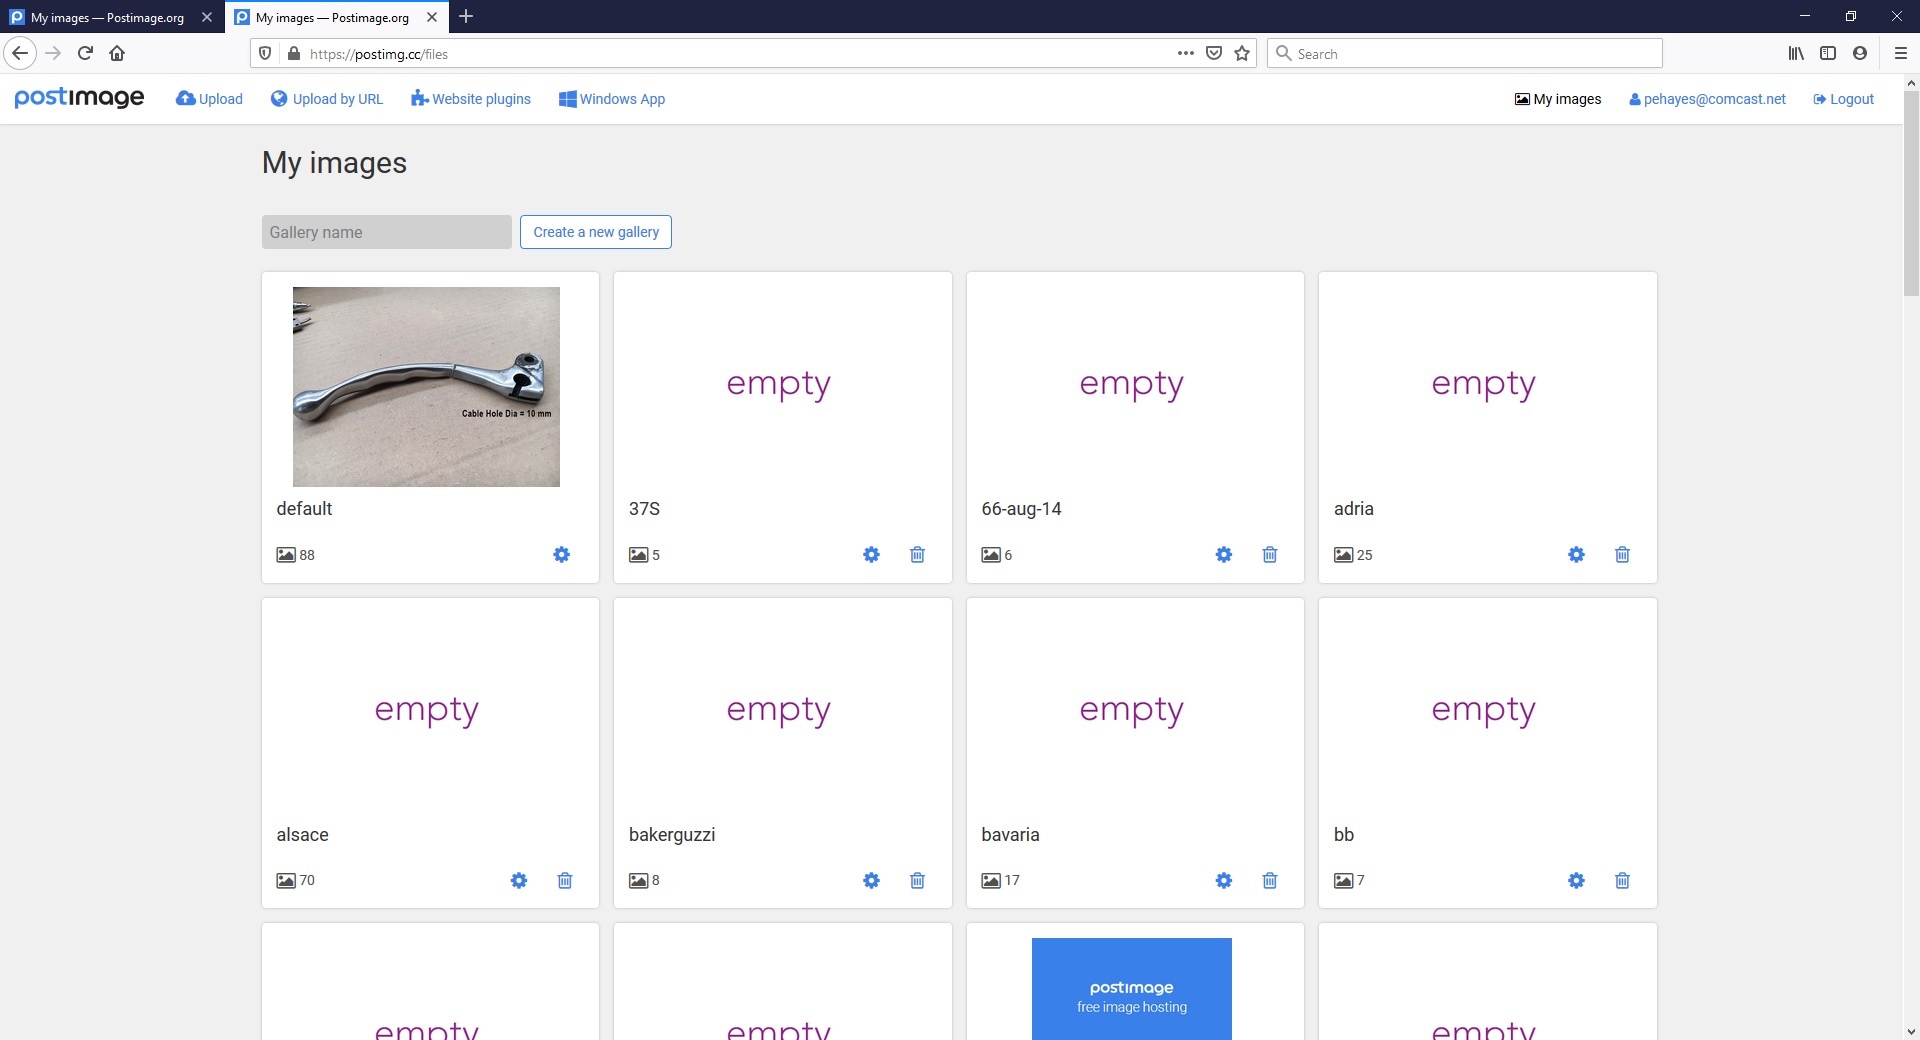This screenshot has height=1040, width=1920.
Task: Open settings gear for bb gallery
Action: 1577,880
